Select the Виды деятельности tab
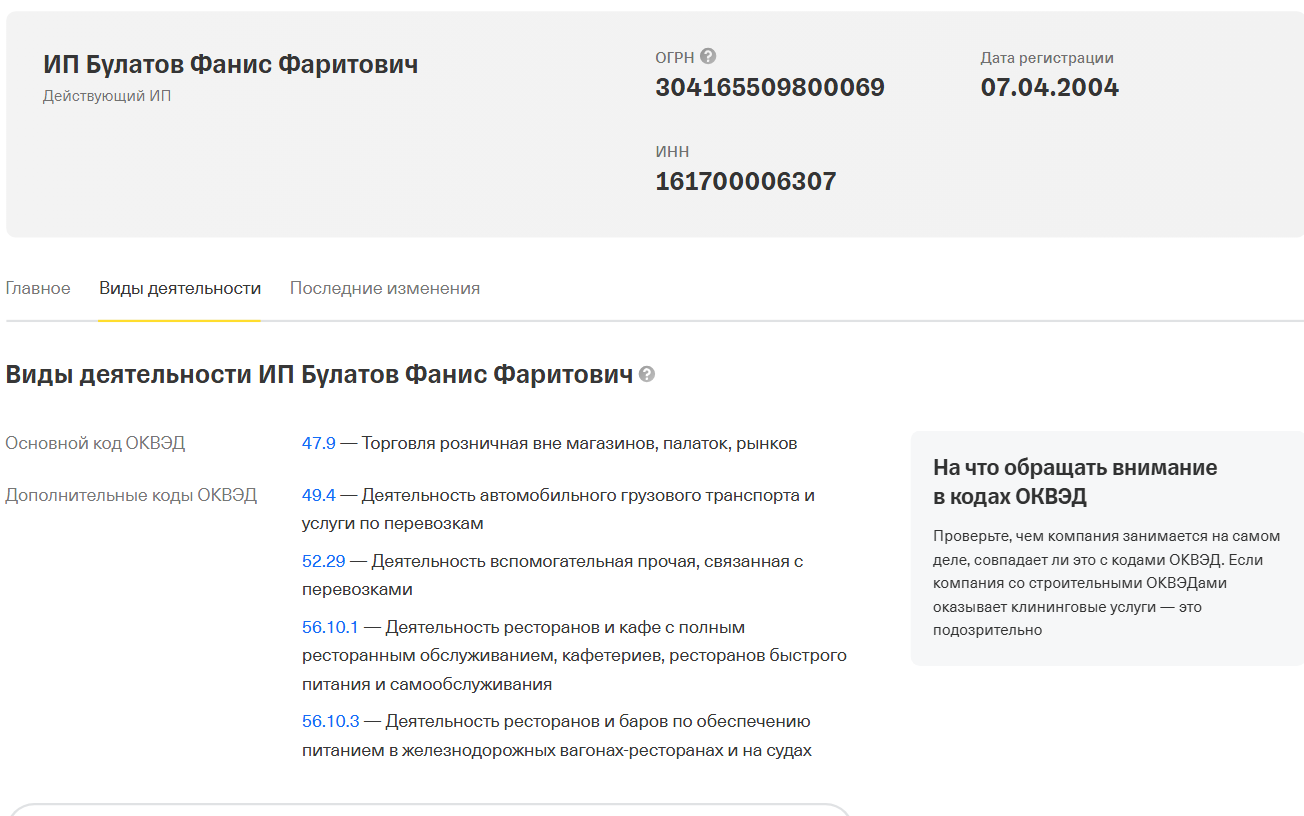The width and height of the screenshot is (1304, 816). pyautogui.click(x=179, y=287)
